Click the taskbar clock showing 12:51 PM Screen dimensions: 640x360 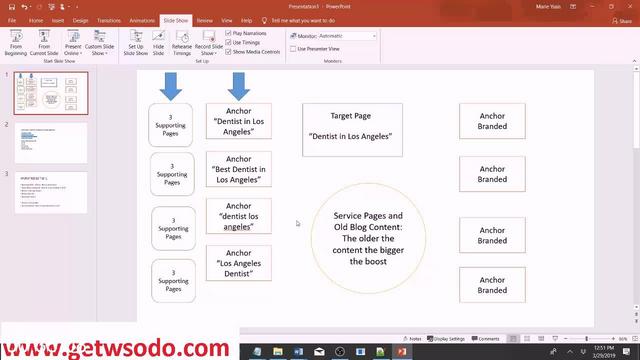[604, 351]
